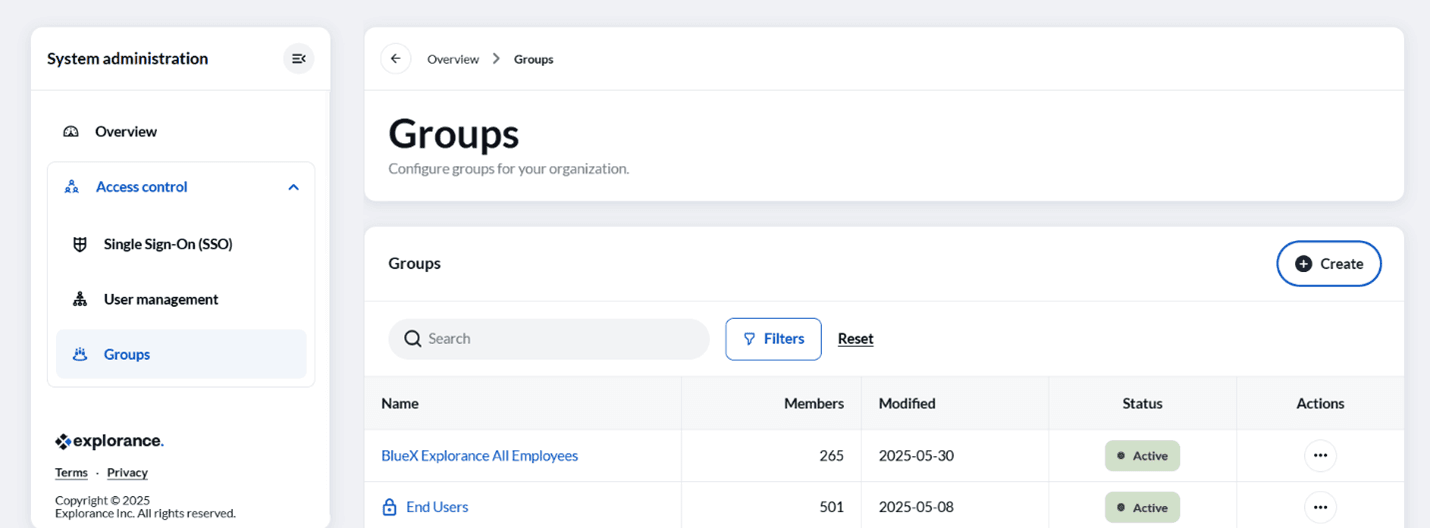Click the 2025-05-08 modified date
Image resolution: width=1430 pixels, height=528 pixels.
pos(916,507)
